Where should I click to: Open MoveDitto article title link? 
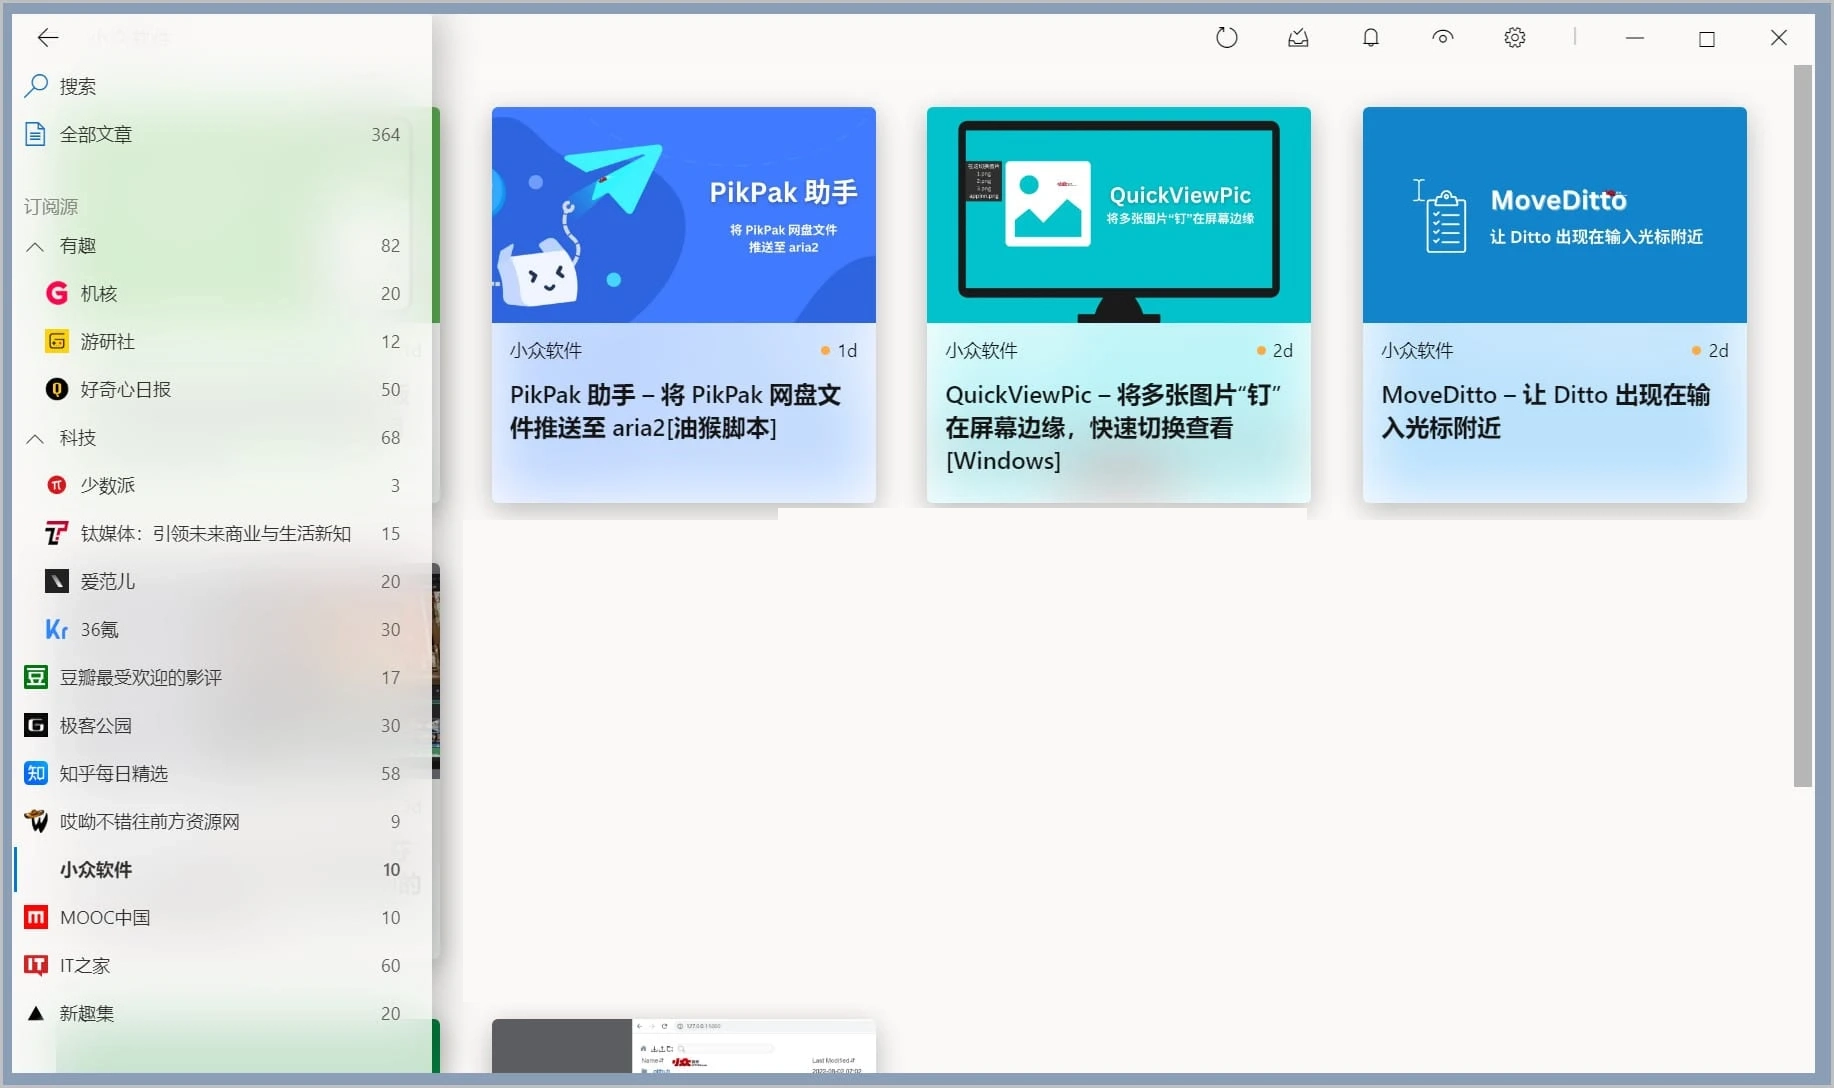(1545, 411)
